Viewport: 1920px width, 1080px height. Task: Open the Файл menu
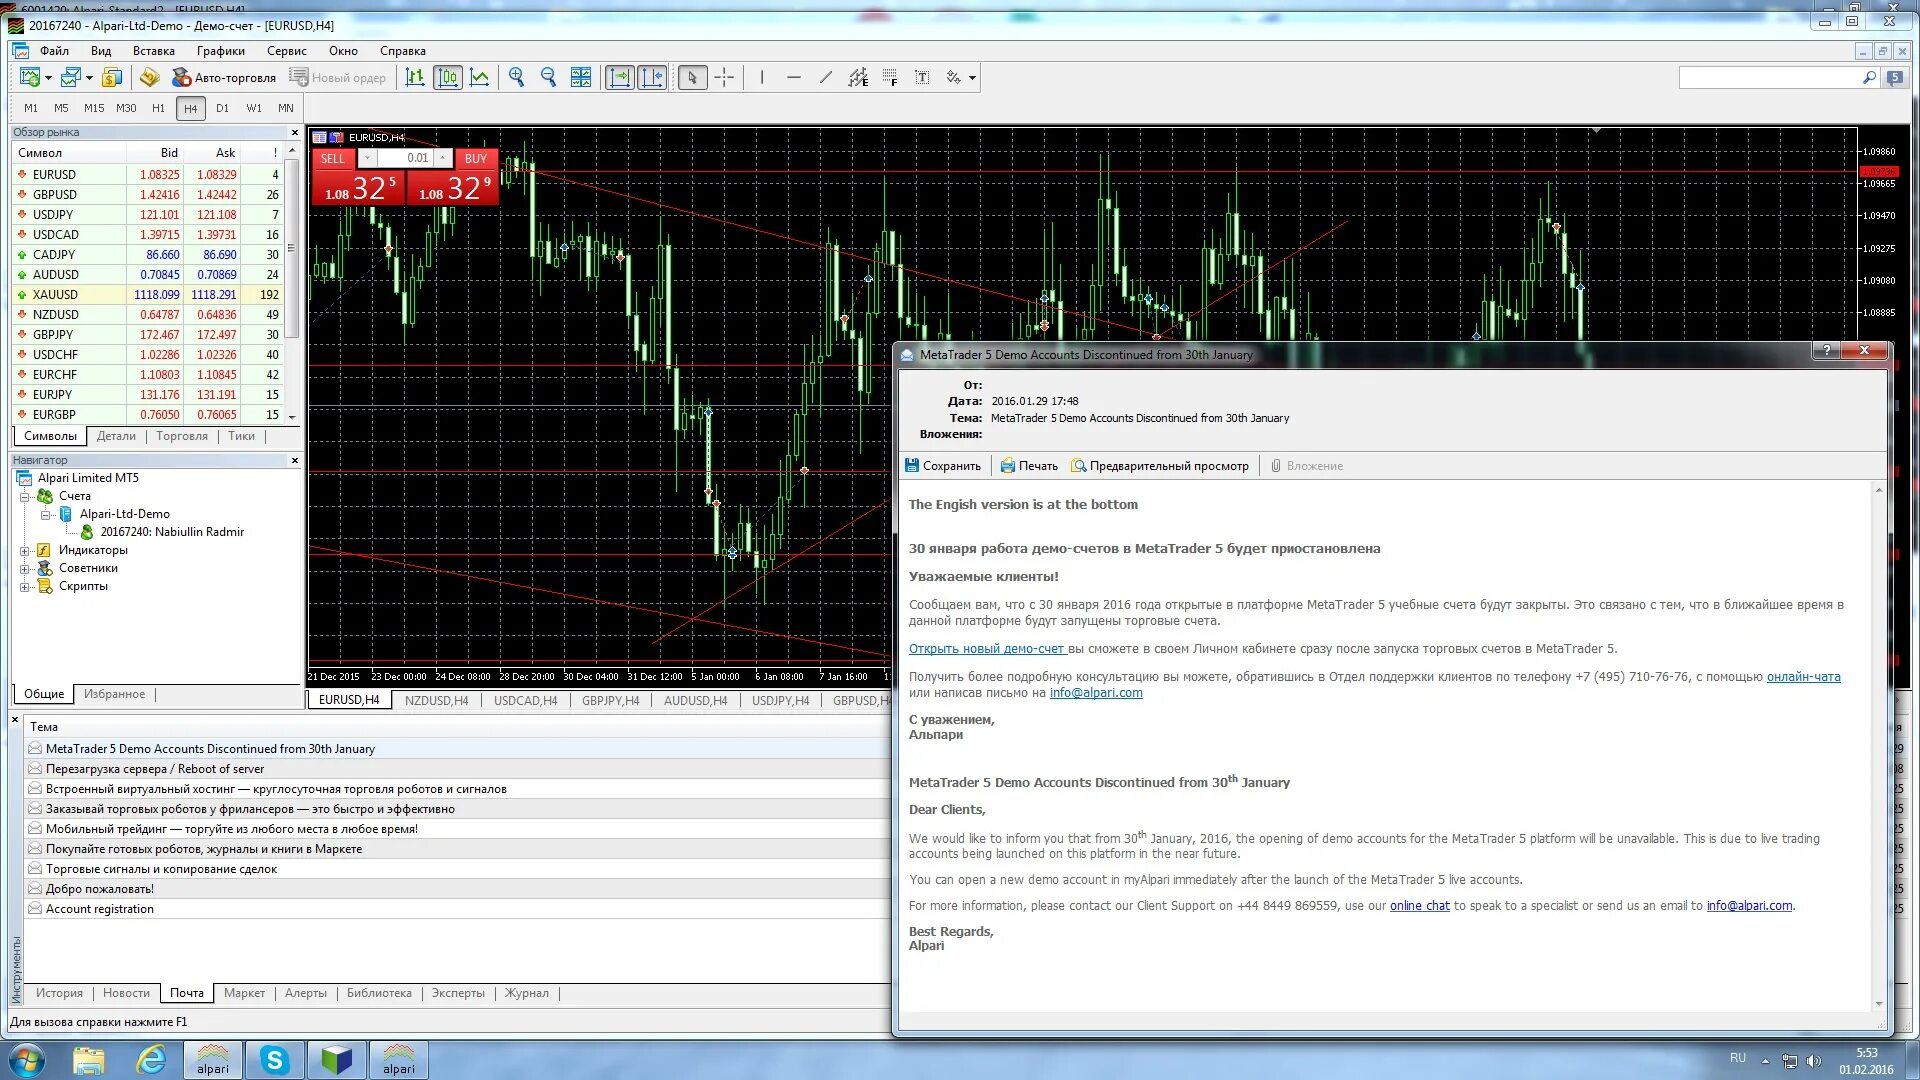[x=54, y=51]
